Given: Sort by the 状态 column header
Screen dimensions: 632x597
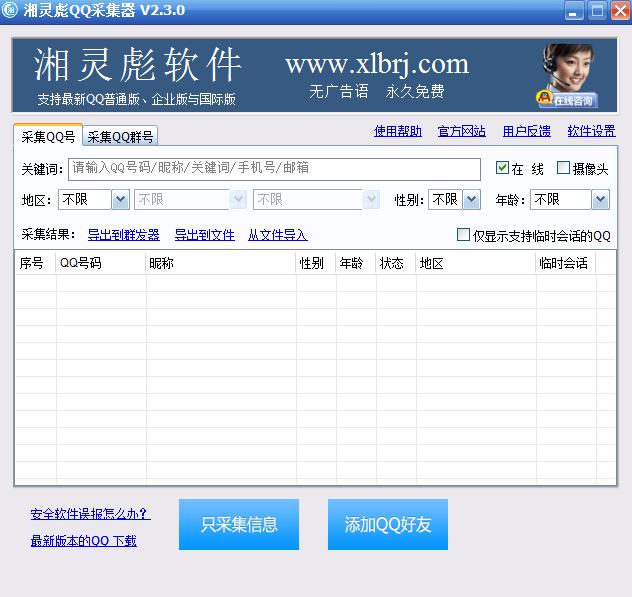Looking at the screenshot, I should pos(395,263).
